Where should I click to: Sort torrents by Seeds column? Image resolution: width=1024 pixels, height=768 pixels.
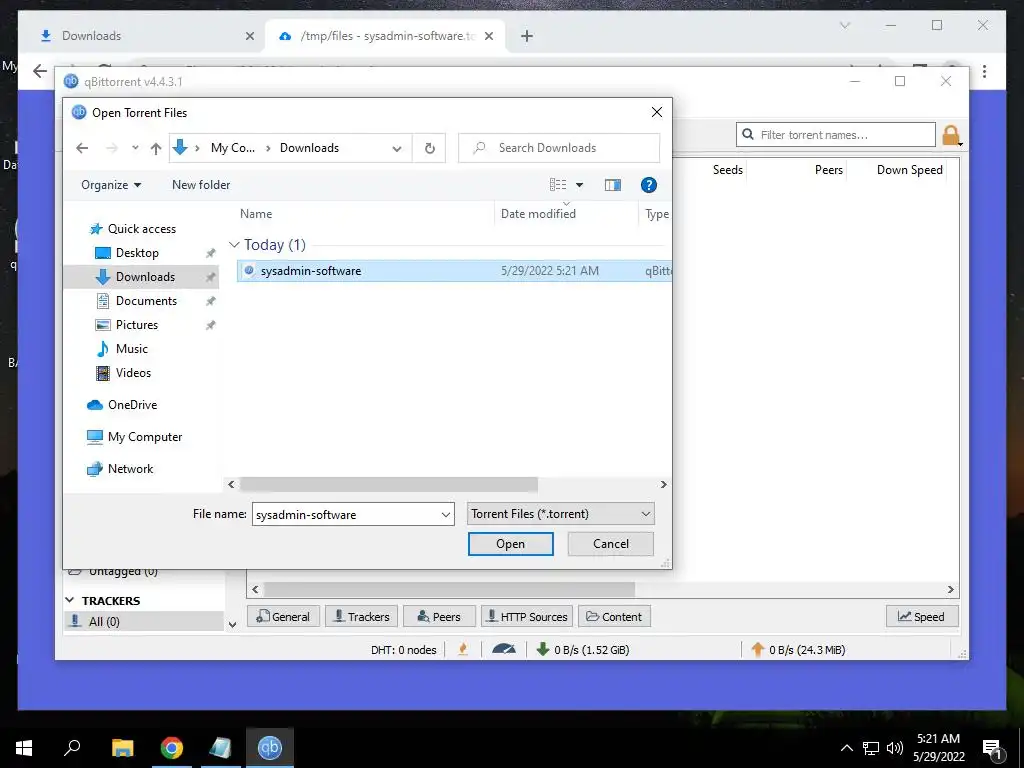(x=728, y=170)
